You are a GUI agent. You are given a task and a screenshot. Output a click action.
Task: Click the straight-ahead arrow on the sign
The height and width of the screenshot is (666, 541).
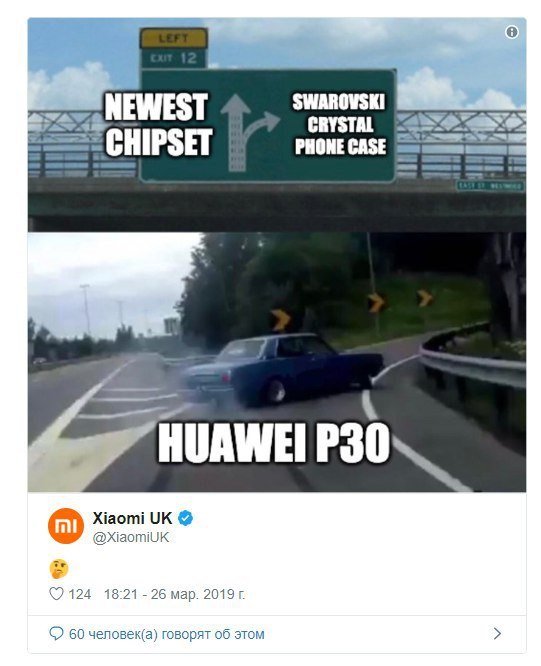click(234, 133)
